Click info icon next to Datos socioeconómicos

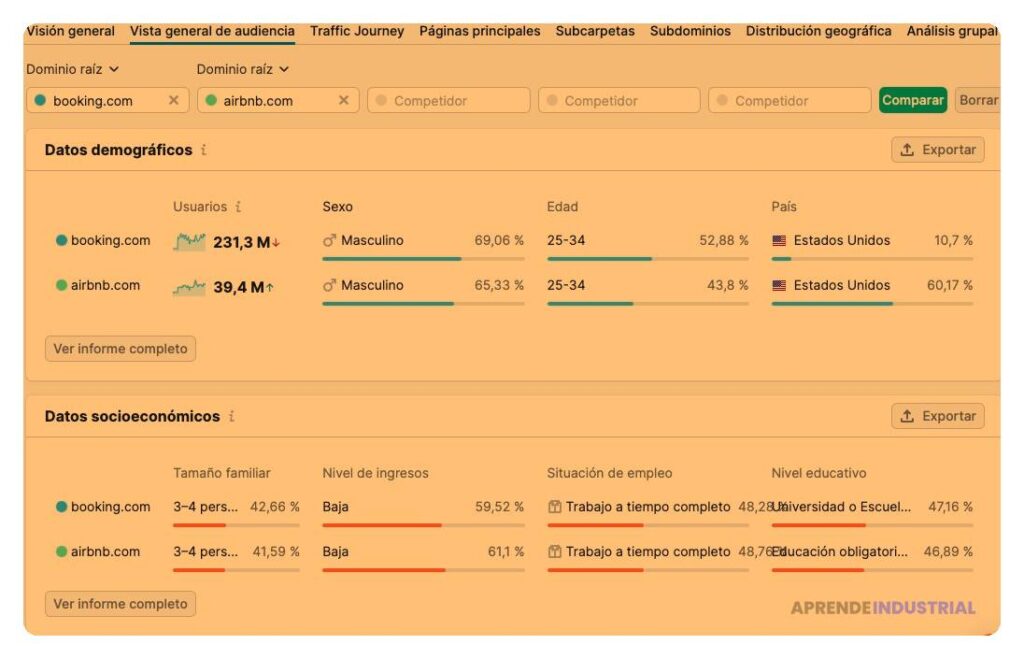click(x=232, y=416)
